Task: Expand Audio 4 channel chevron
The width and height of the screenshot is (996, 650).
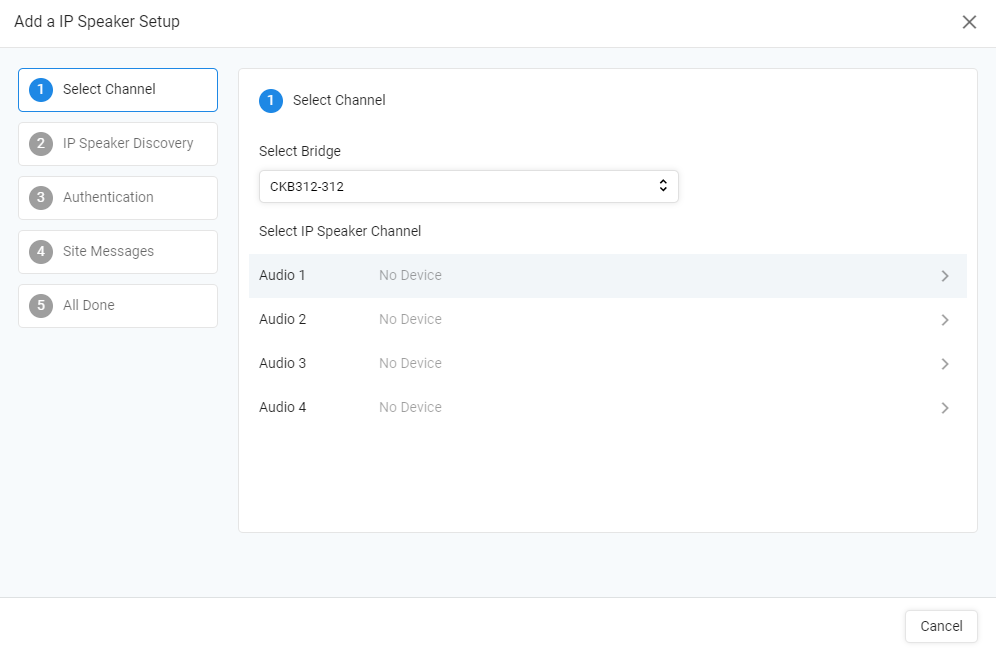Action: pos(945,407)
